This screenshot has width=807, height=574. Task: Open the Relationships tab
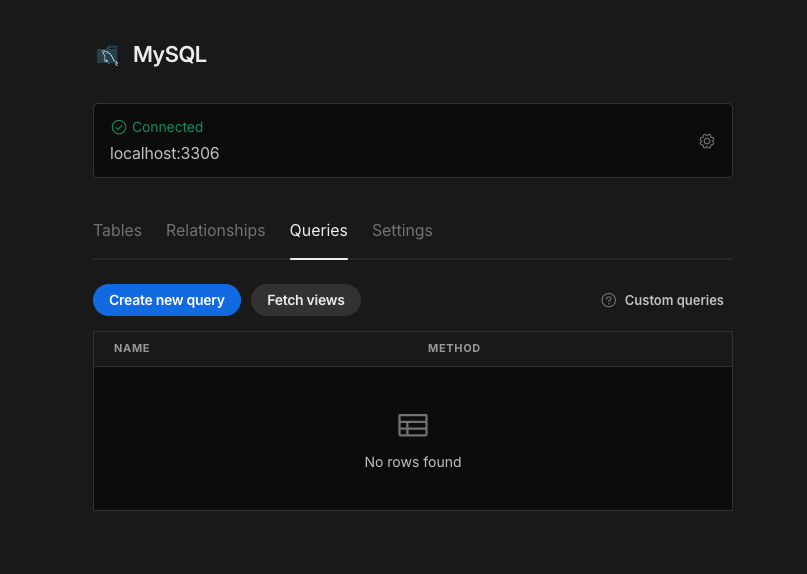coord(216,230)
